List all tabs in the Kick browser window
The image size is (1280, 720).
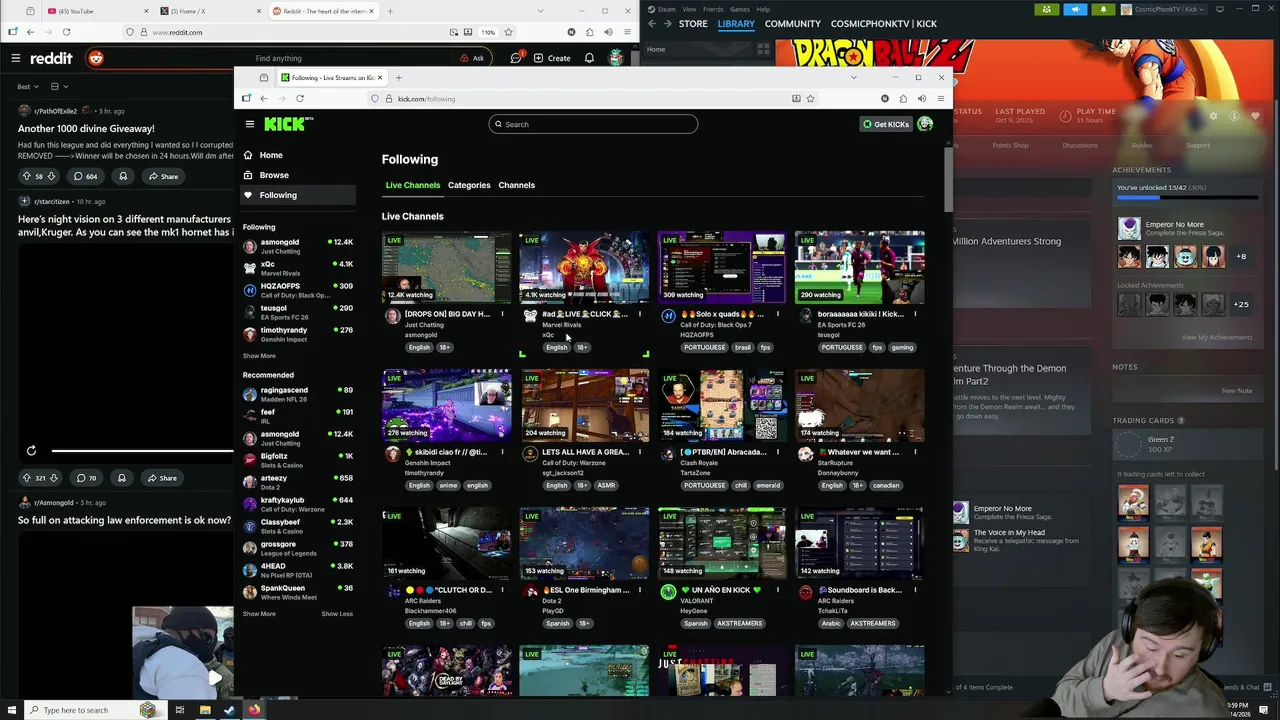[x=853, y=77]
